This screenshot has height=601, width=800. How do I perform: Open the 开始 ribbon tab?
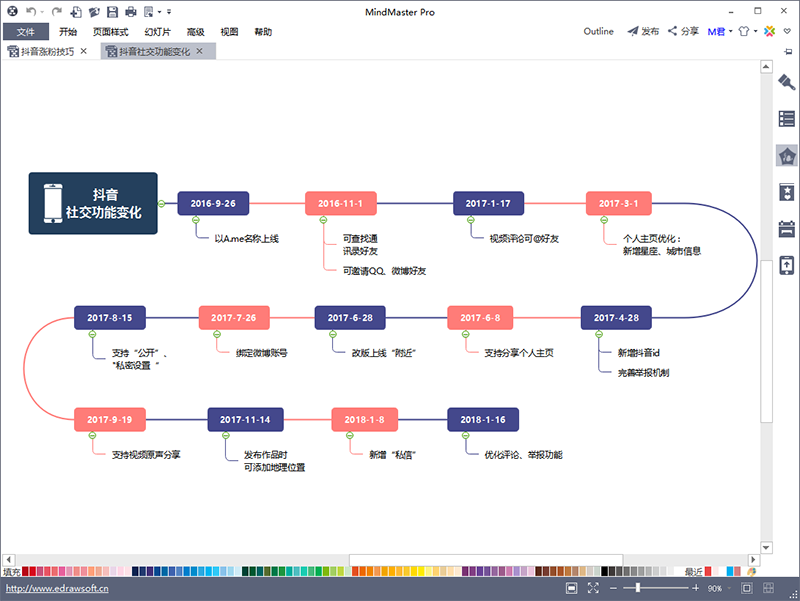click(x=68, y=32)
